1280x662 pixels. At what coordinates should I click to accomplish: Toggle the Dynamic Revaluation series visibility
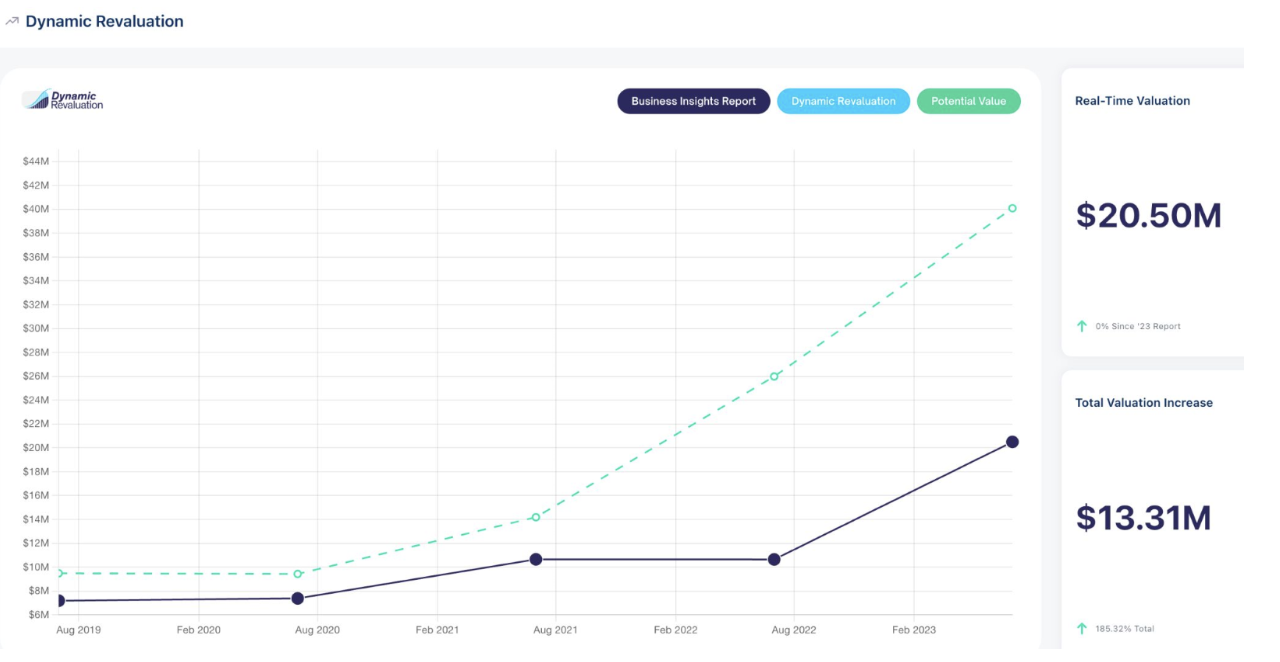point(843,101)
